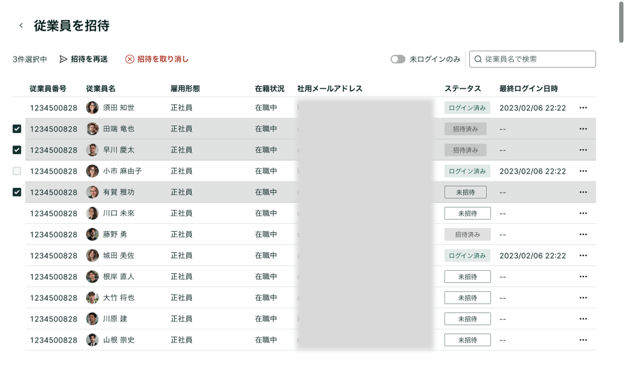Click the avatar of 大竹 将也
The image size is (625, 380).
[92, 298]
